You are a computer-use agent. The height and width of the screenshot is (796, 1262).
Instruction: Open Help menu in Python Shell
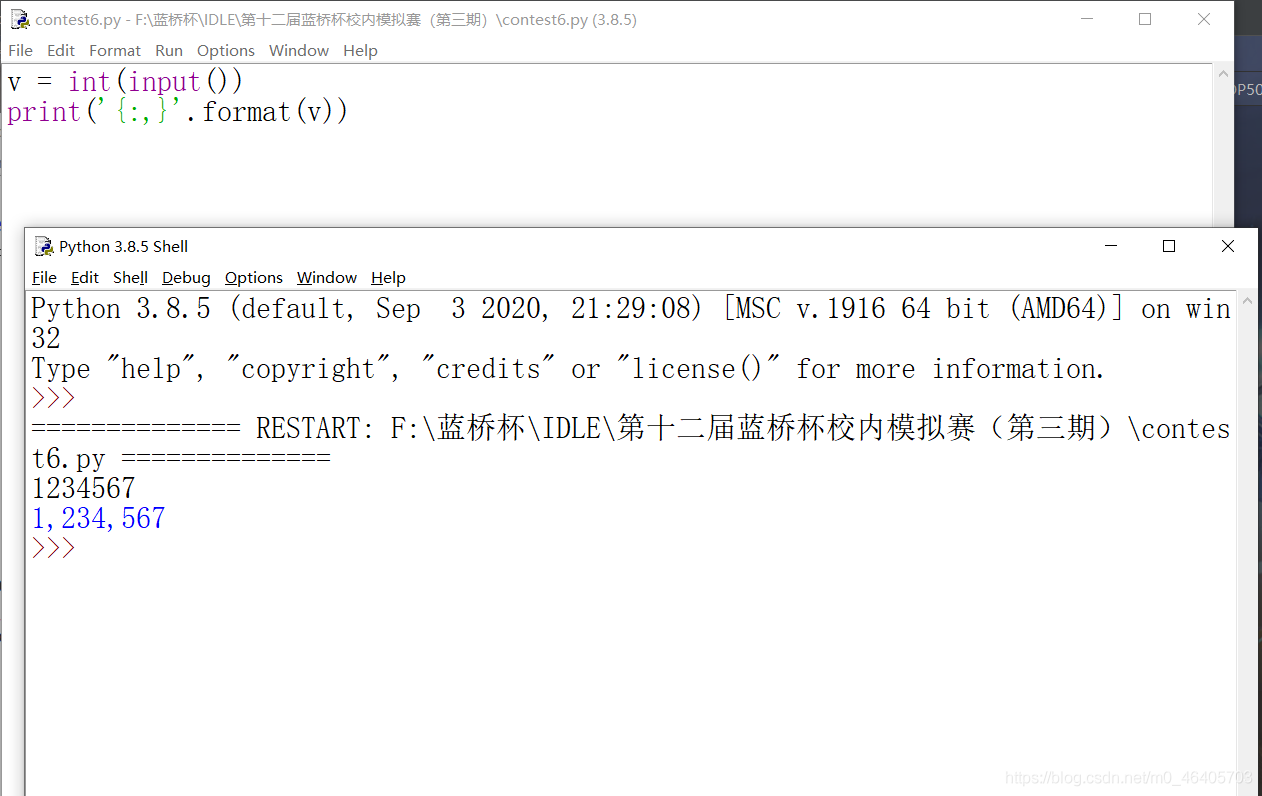(x=388, y=277)
